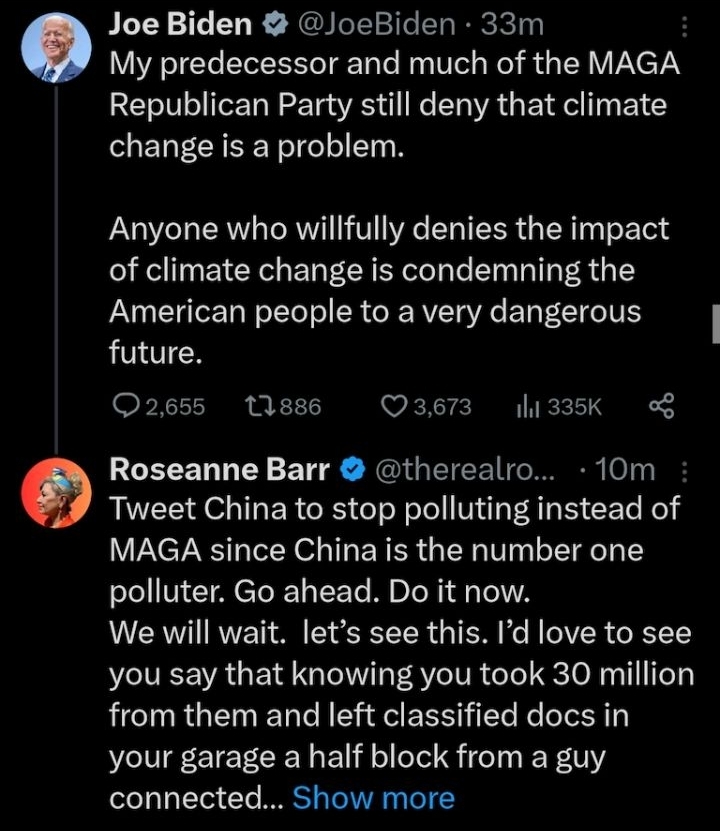The height and width of the screenshot is (831, 720).
Task: Retweet Joe Biden's climate change tweet
Action: tap(258, 405)
